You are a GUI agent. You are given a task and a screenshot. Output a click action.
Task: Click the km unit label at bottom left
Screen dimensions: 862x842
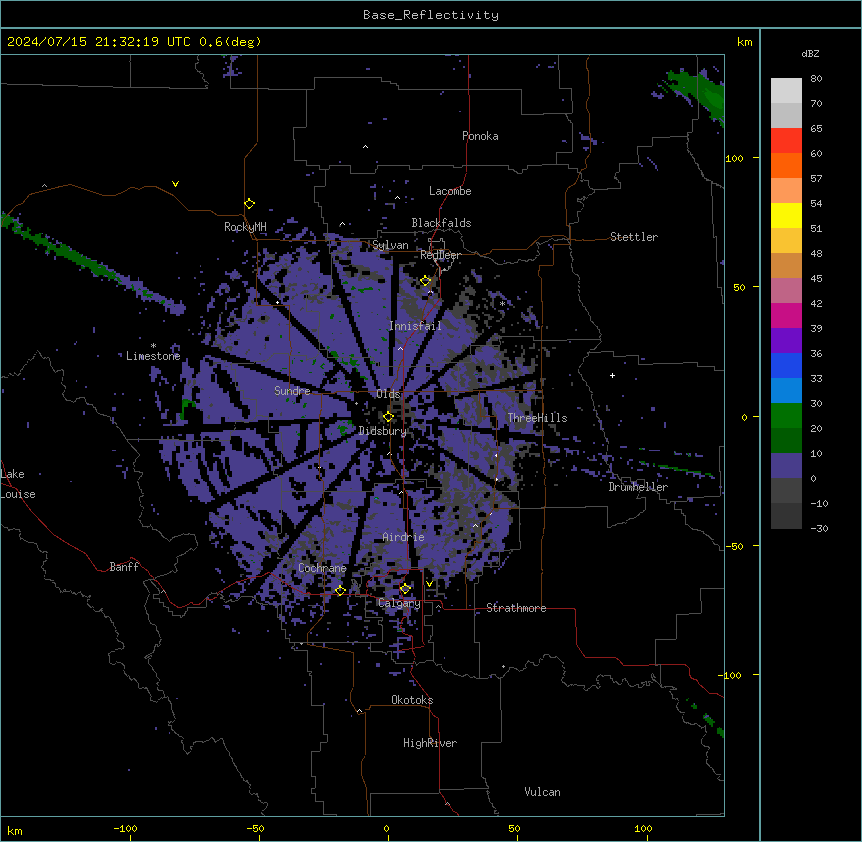(15, 830)
